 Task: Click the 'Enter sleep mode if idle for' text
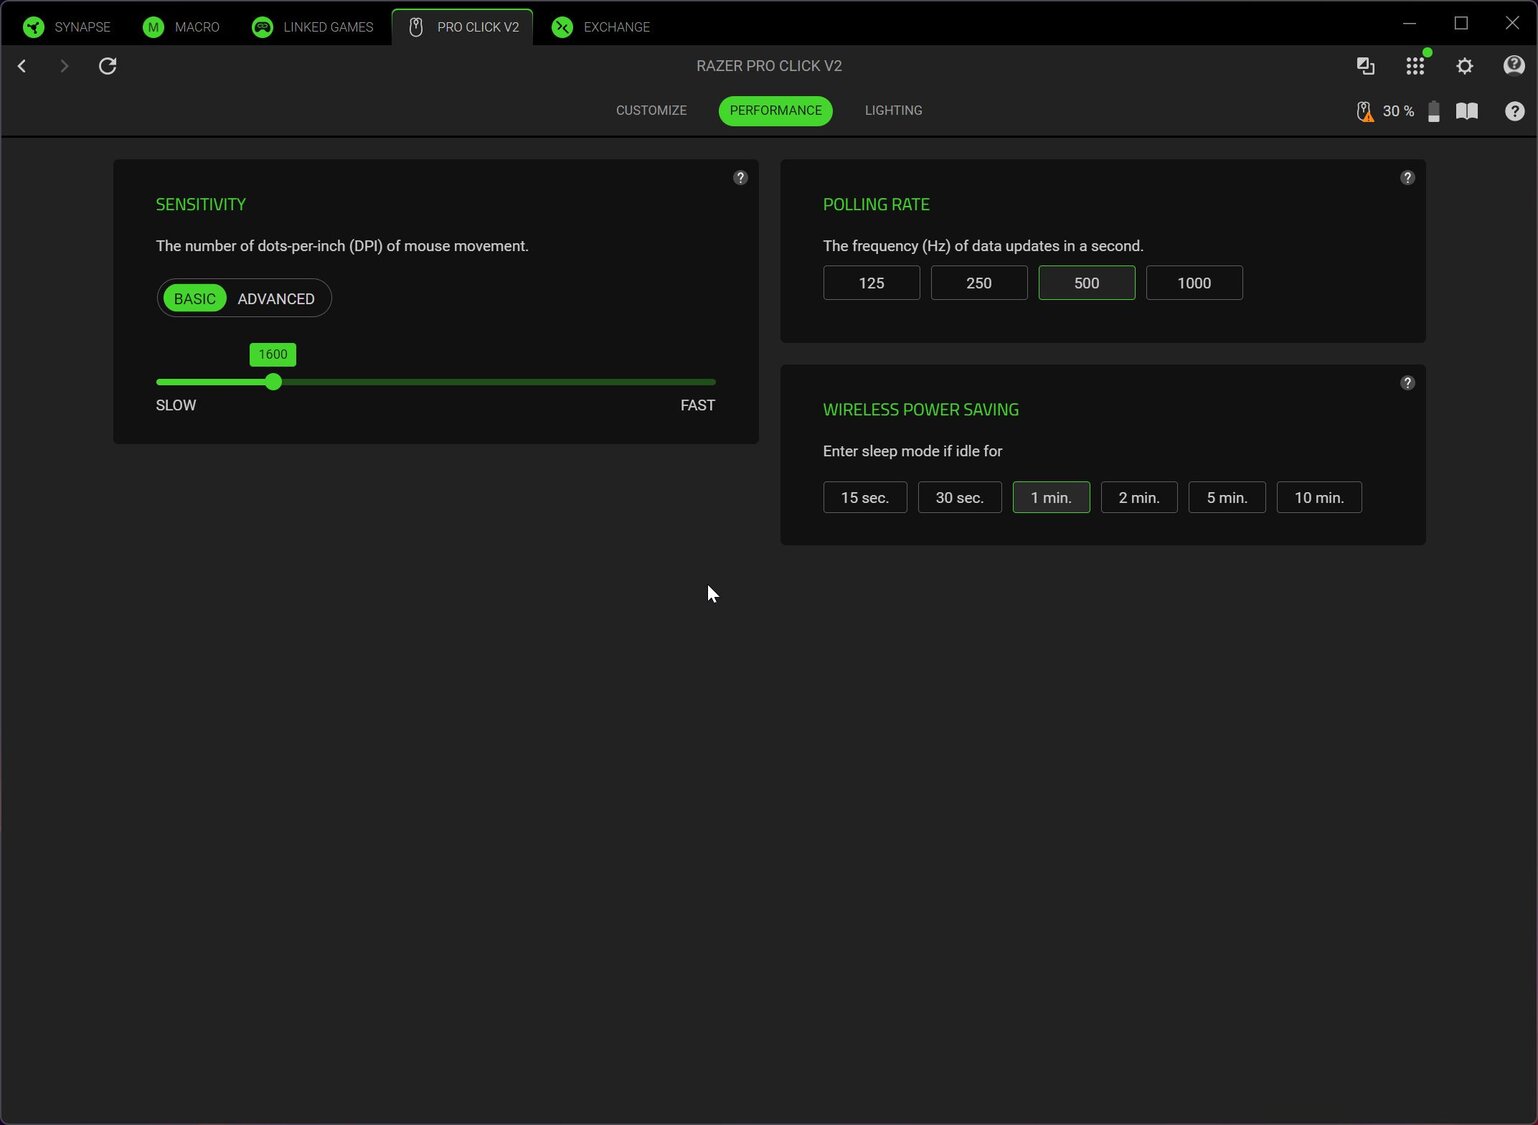[x=913, y=451]
